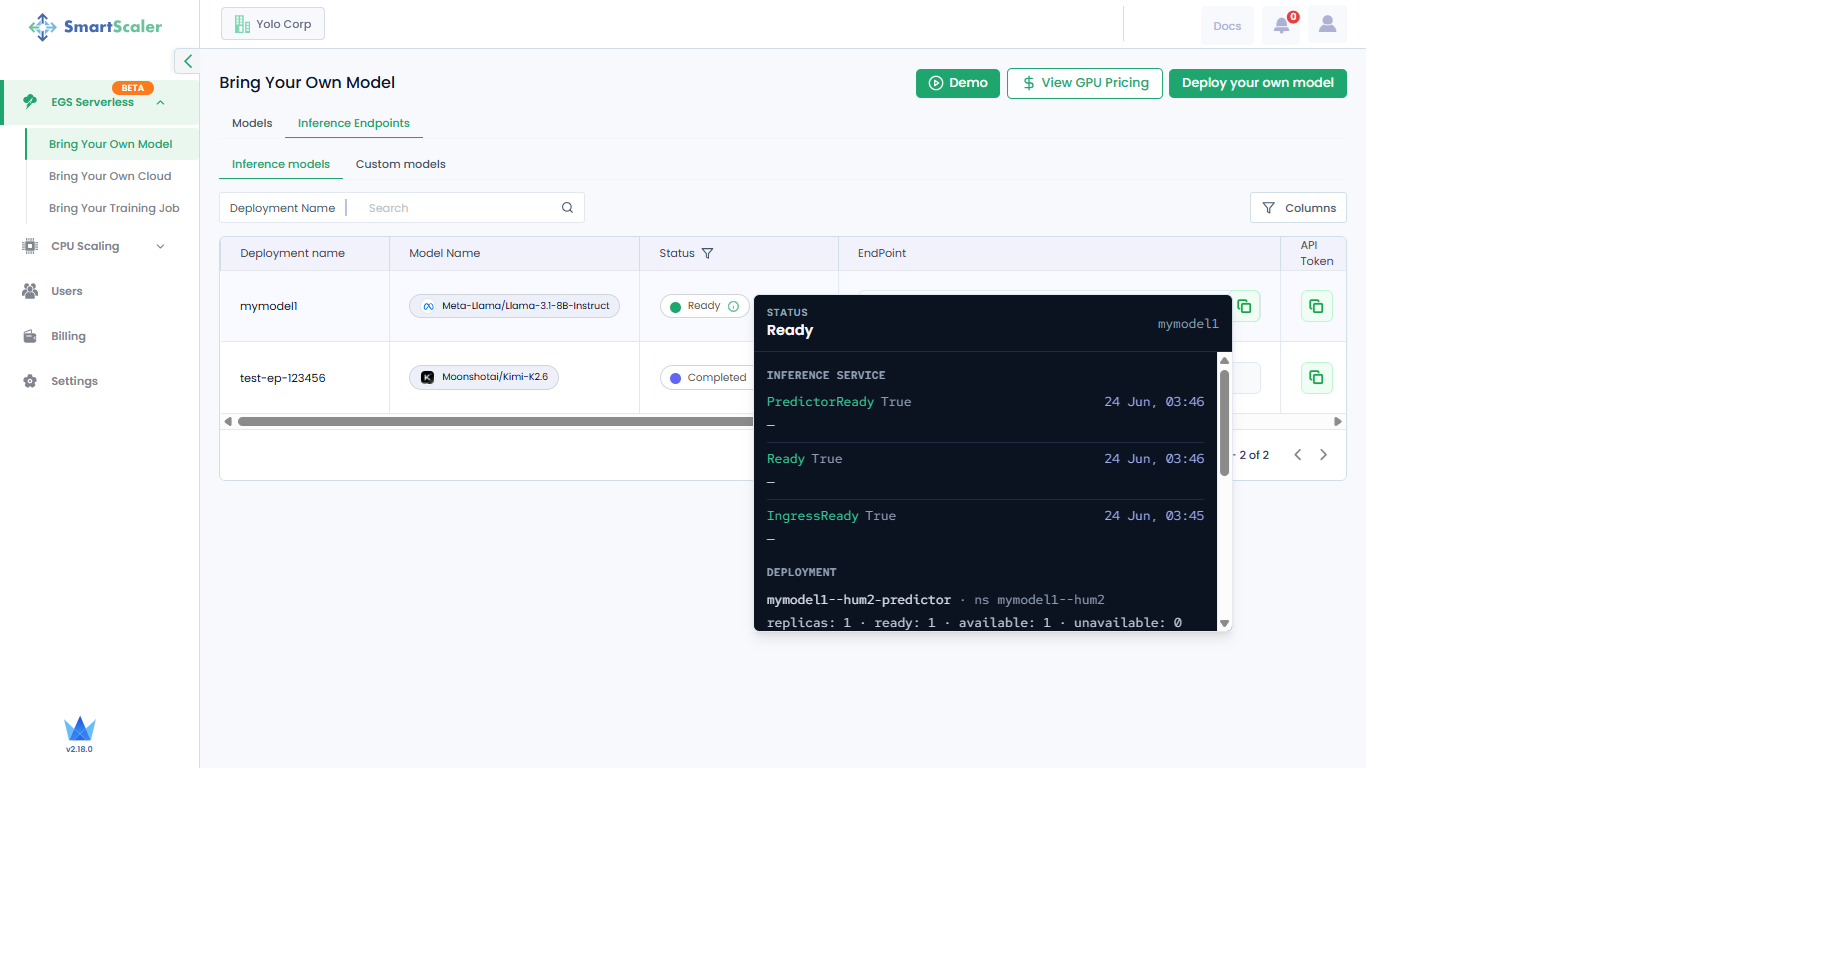Click the search magnifier icon
This screenshot has height=956, width=1843.
(x=567, y=208)
